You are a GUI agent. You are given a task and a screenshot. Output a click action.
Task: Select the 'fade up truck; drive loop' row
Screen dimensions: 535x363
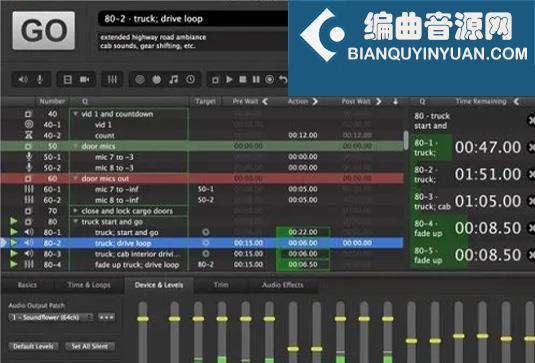click(x=202, y=264)
